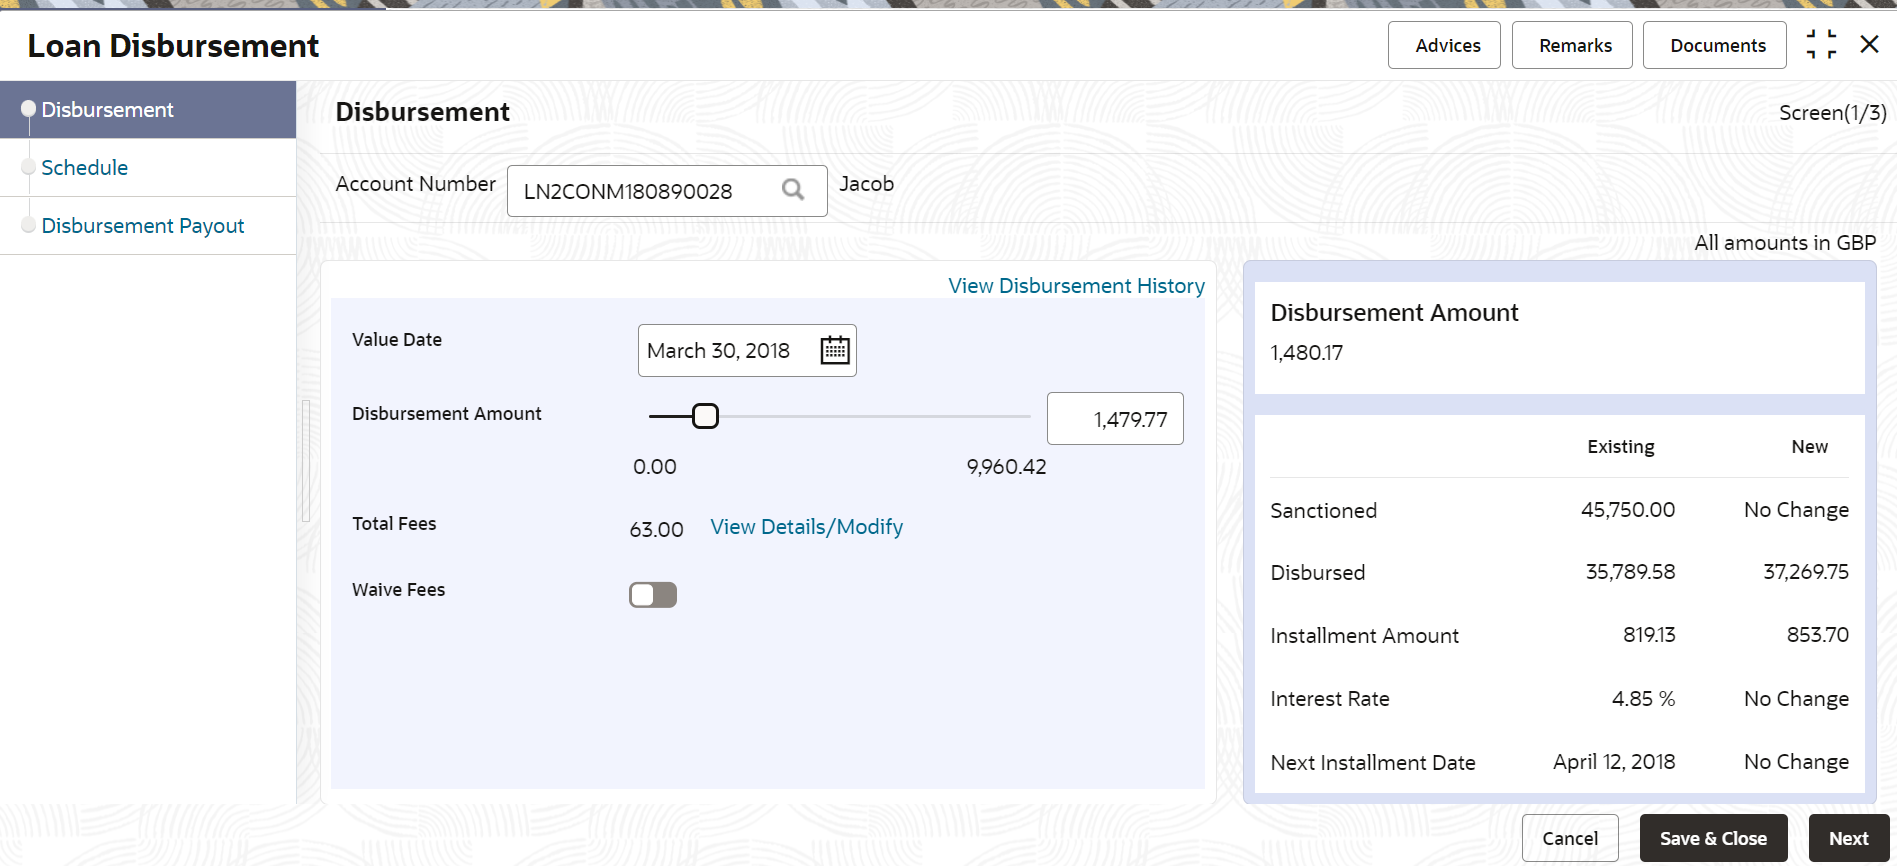
Task: Close the Loan Disbursement screen
Action: pos(1869,44)
